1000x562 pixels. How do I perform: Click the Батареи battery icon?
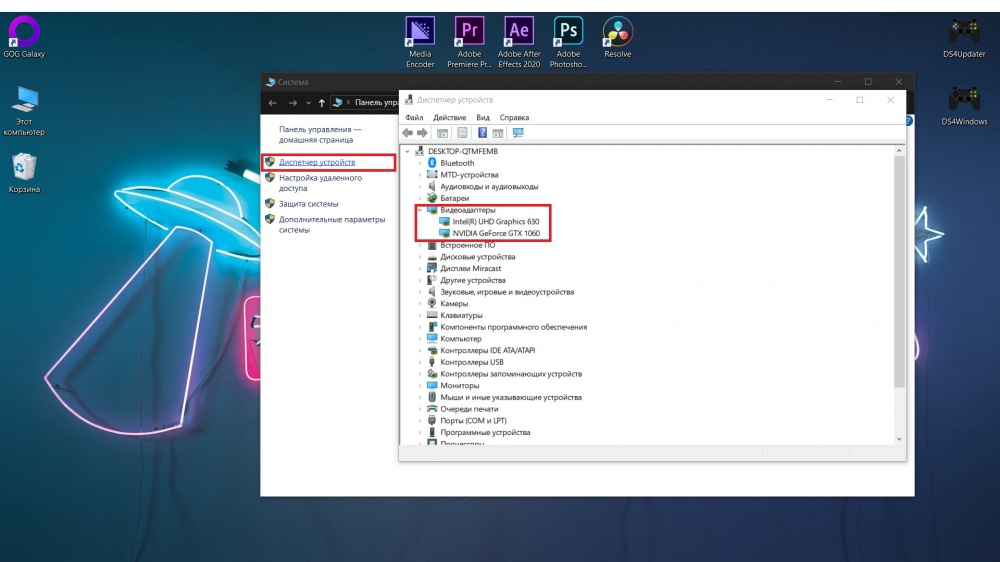tap(432, 198)
